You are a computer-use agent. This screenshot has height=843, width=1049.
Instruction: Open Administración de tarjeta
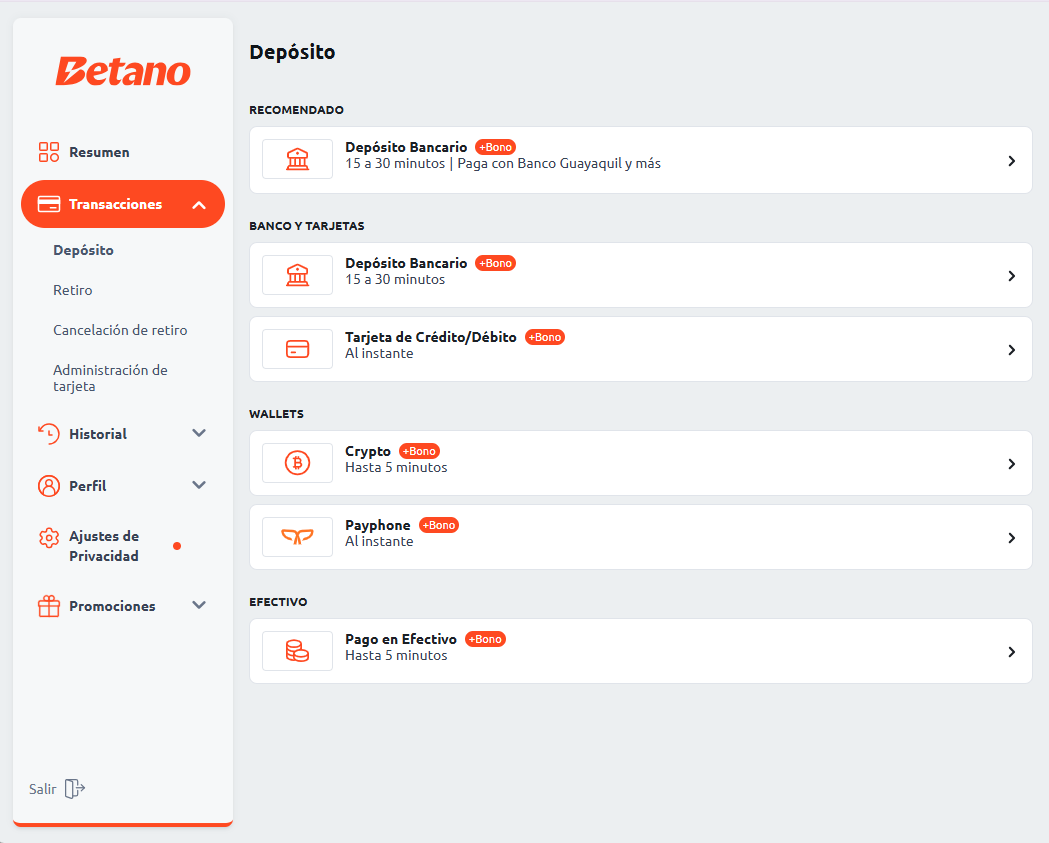pos(110,378)
